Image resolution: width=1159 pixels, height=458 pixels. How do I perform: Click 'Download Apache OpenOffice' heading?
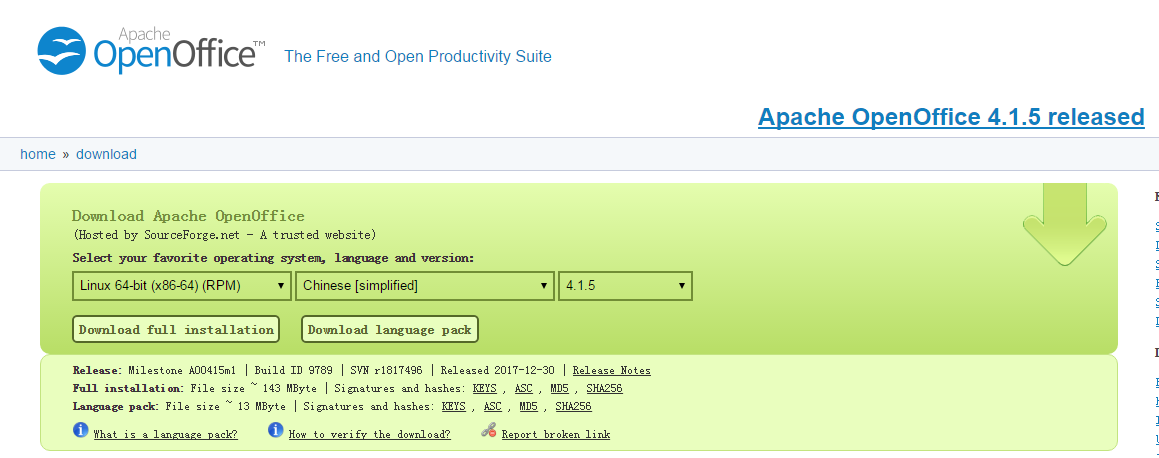tap(188, 216)
